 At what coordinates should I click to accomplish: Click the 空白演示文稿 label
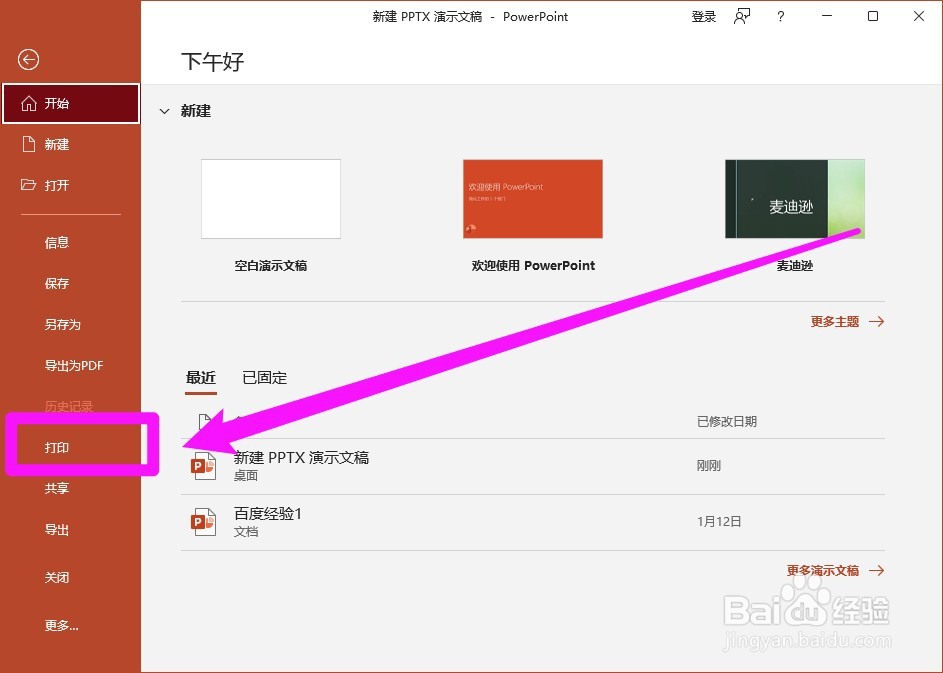pos(271,265)
